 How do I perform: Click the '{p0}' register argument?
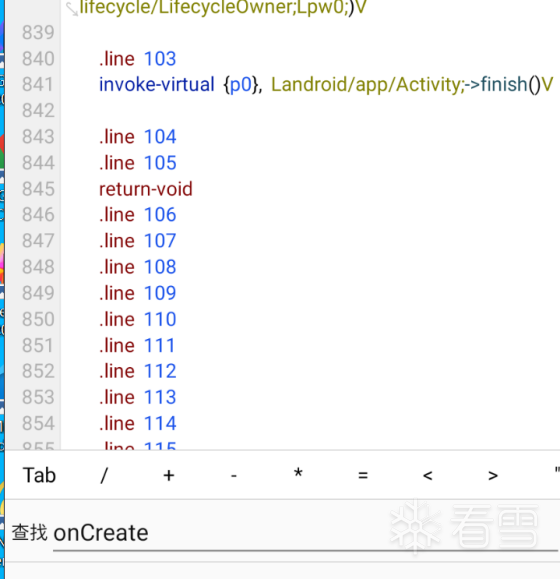tap(243, 85)
